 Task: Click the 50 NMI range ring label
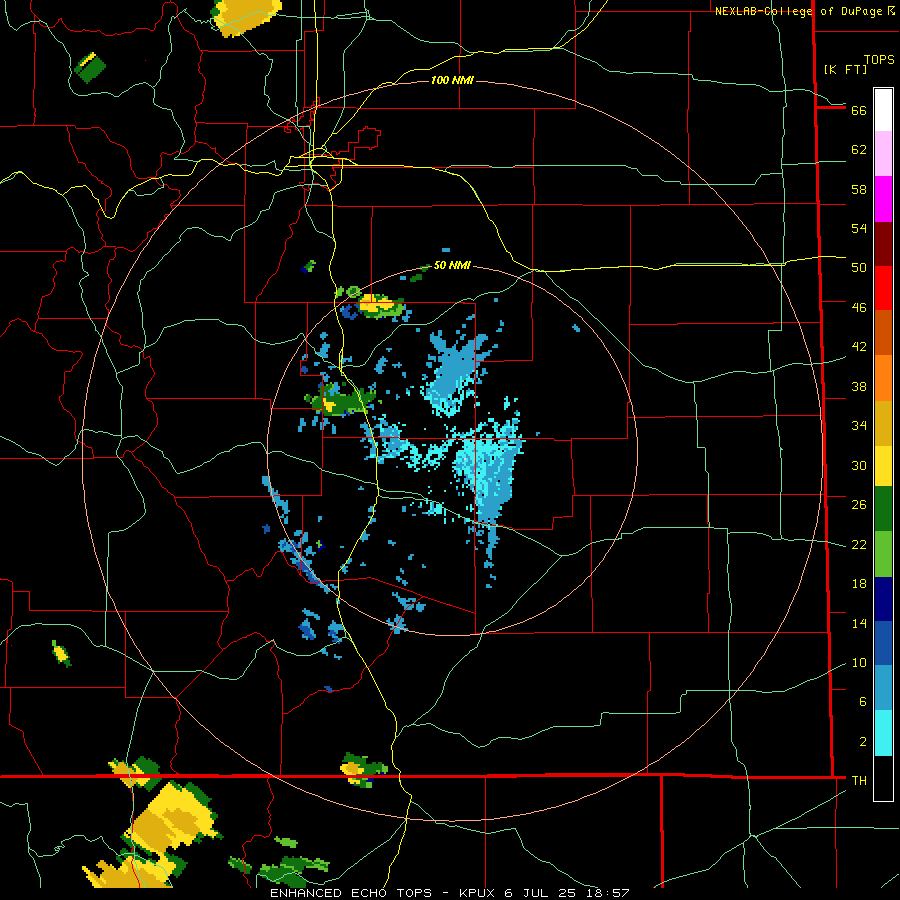pos(452,265)
